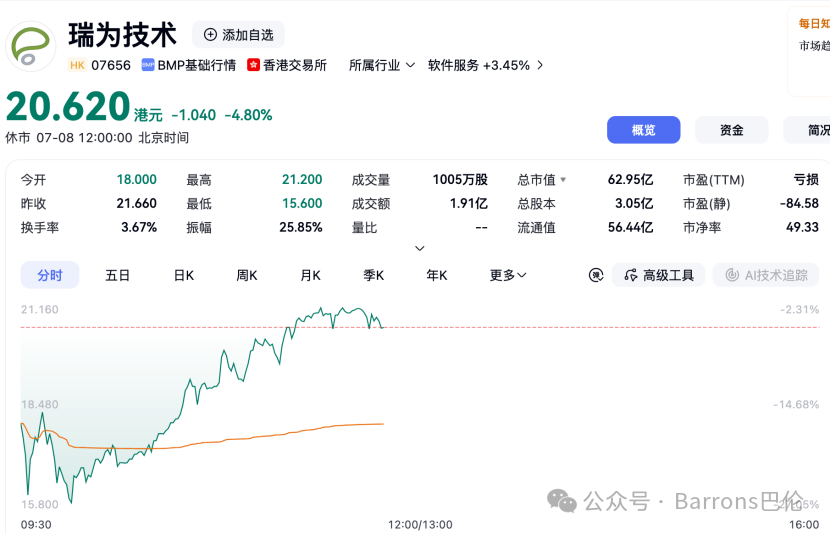Click the 21.160 price axis label

[x=40, y=309]
